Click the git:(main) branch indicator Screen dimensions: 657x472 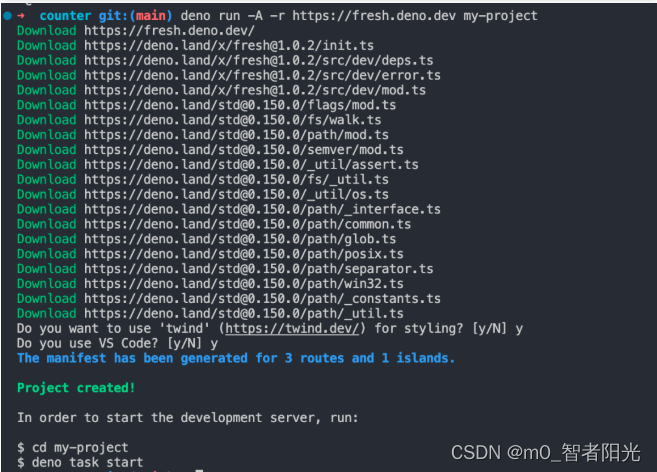135,16
